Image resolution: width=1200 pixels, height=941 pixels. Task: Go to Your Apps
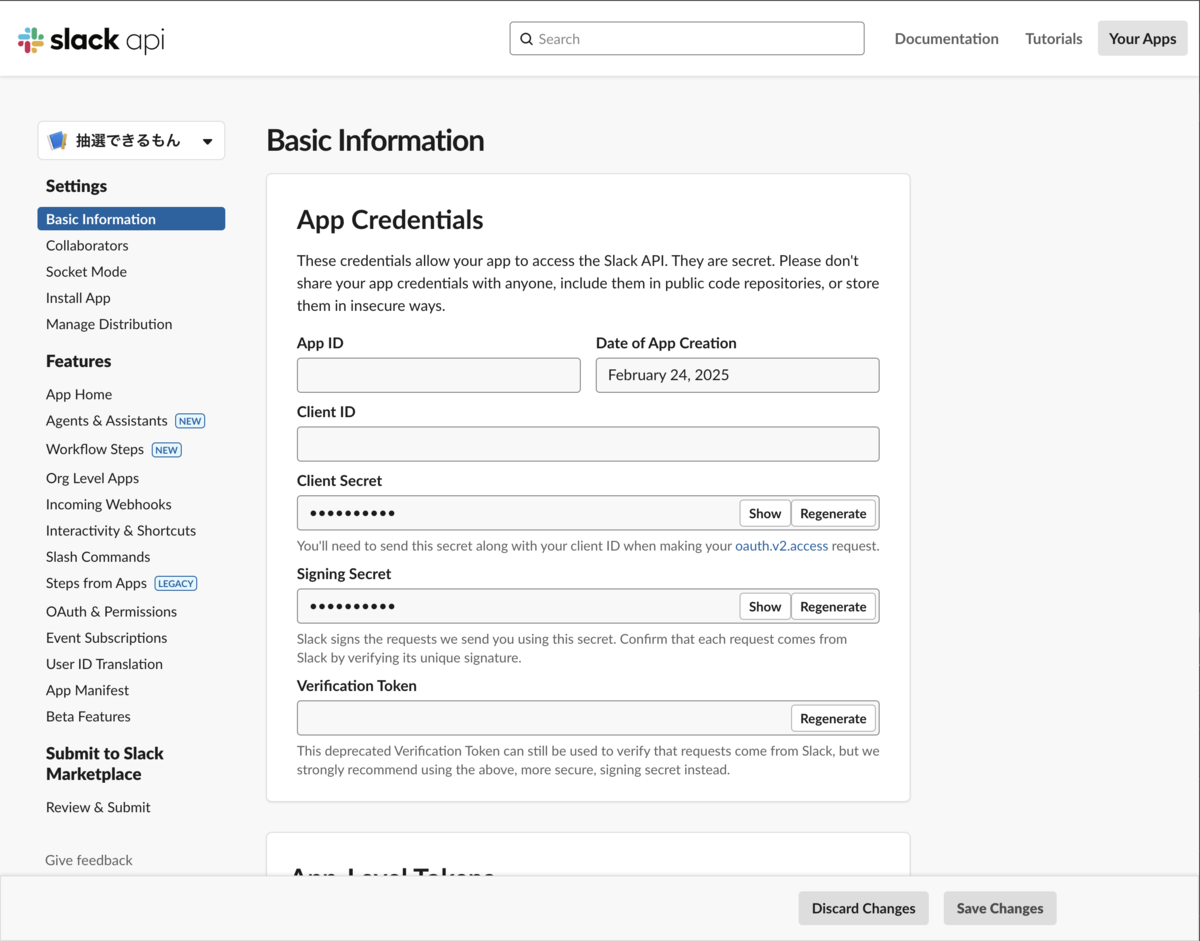tap(1142, 39)
